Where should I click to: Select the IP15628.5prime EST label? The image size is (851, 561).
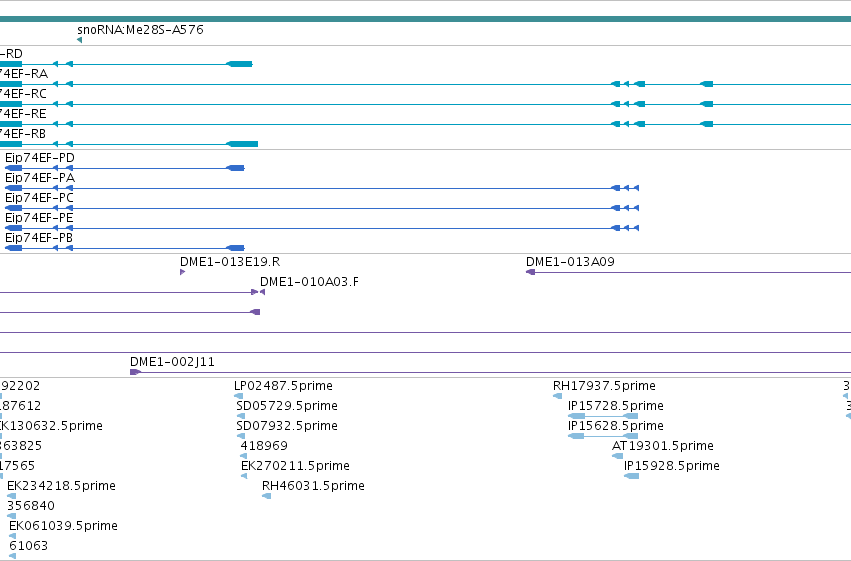pyautogui.click(x=616, y=426)
